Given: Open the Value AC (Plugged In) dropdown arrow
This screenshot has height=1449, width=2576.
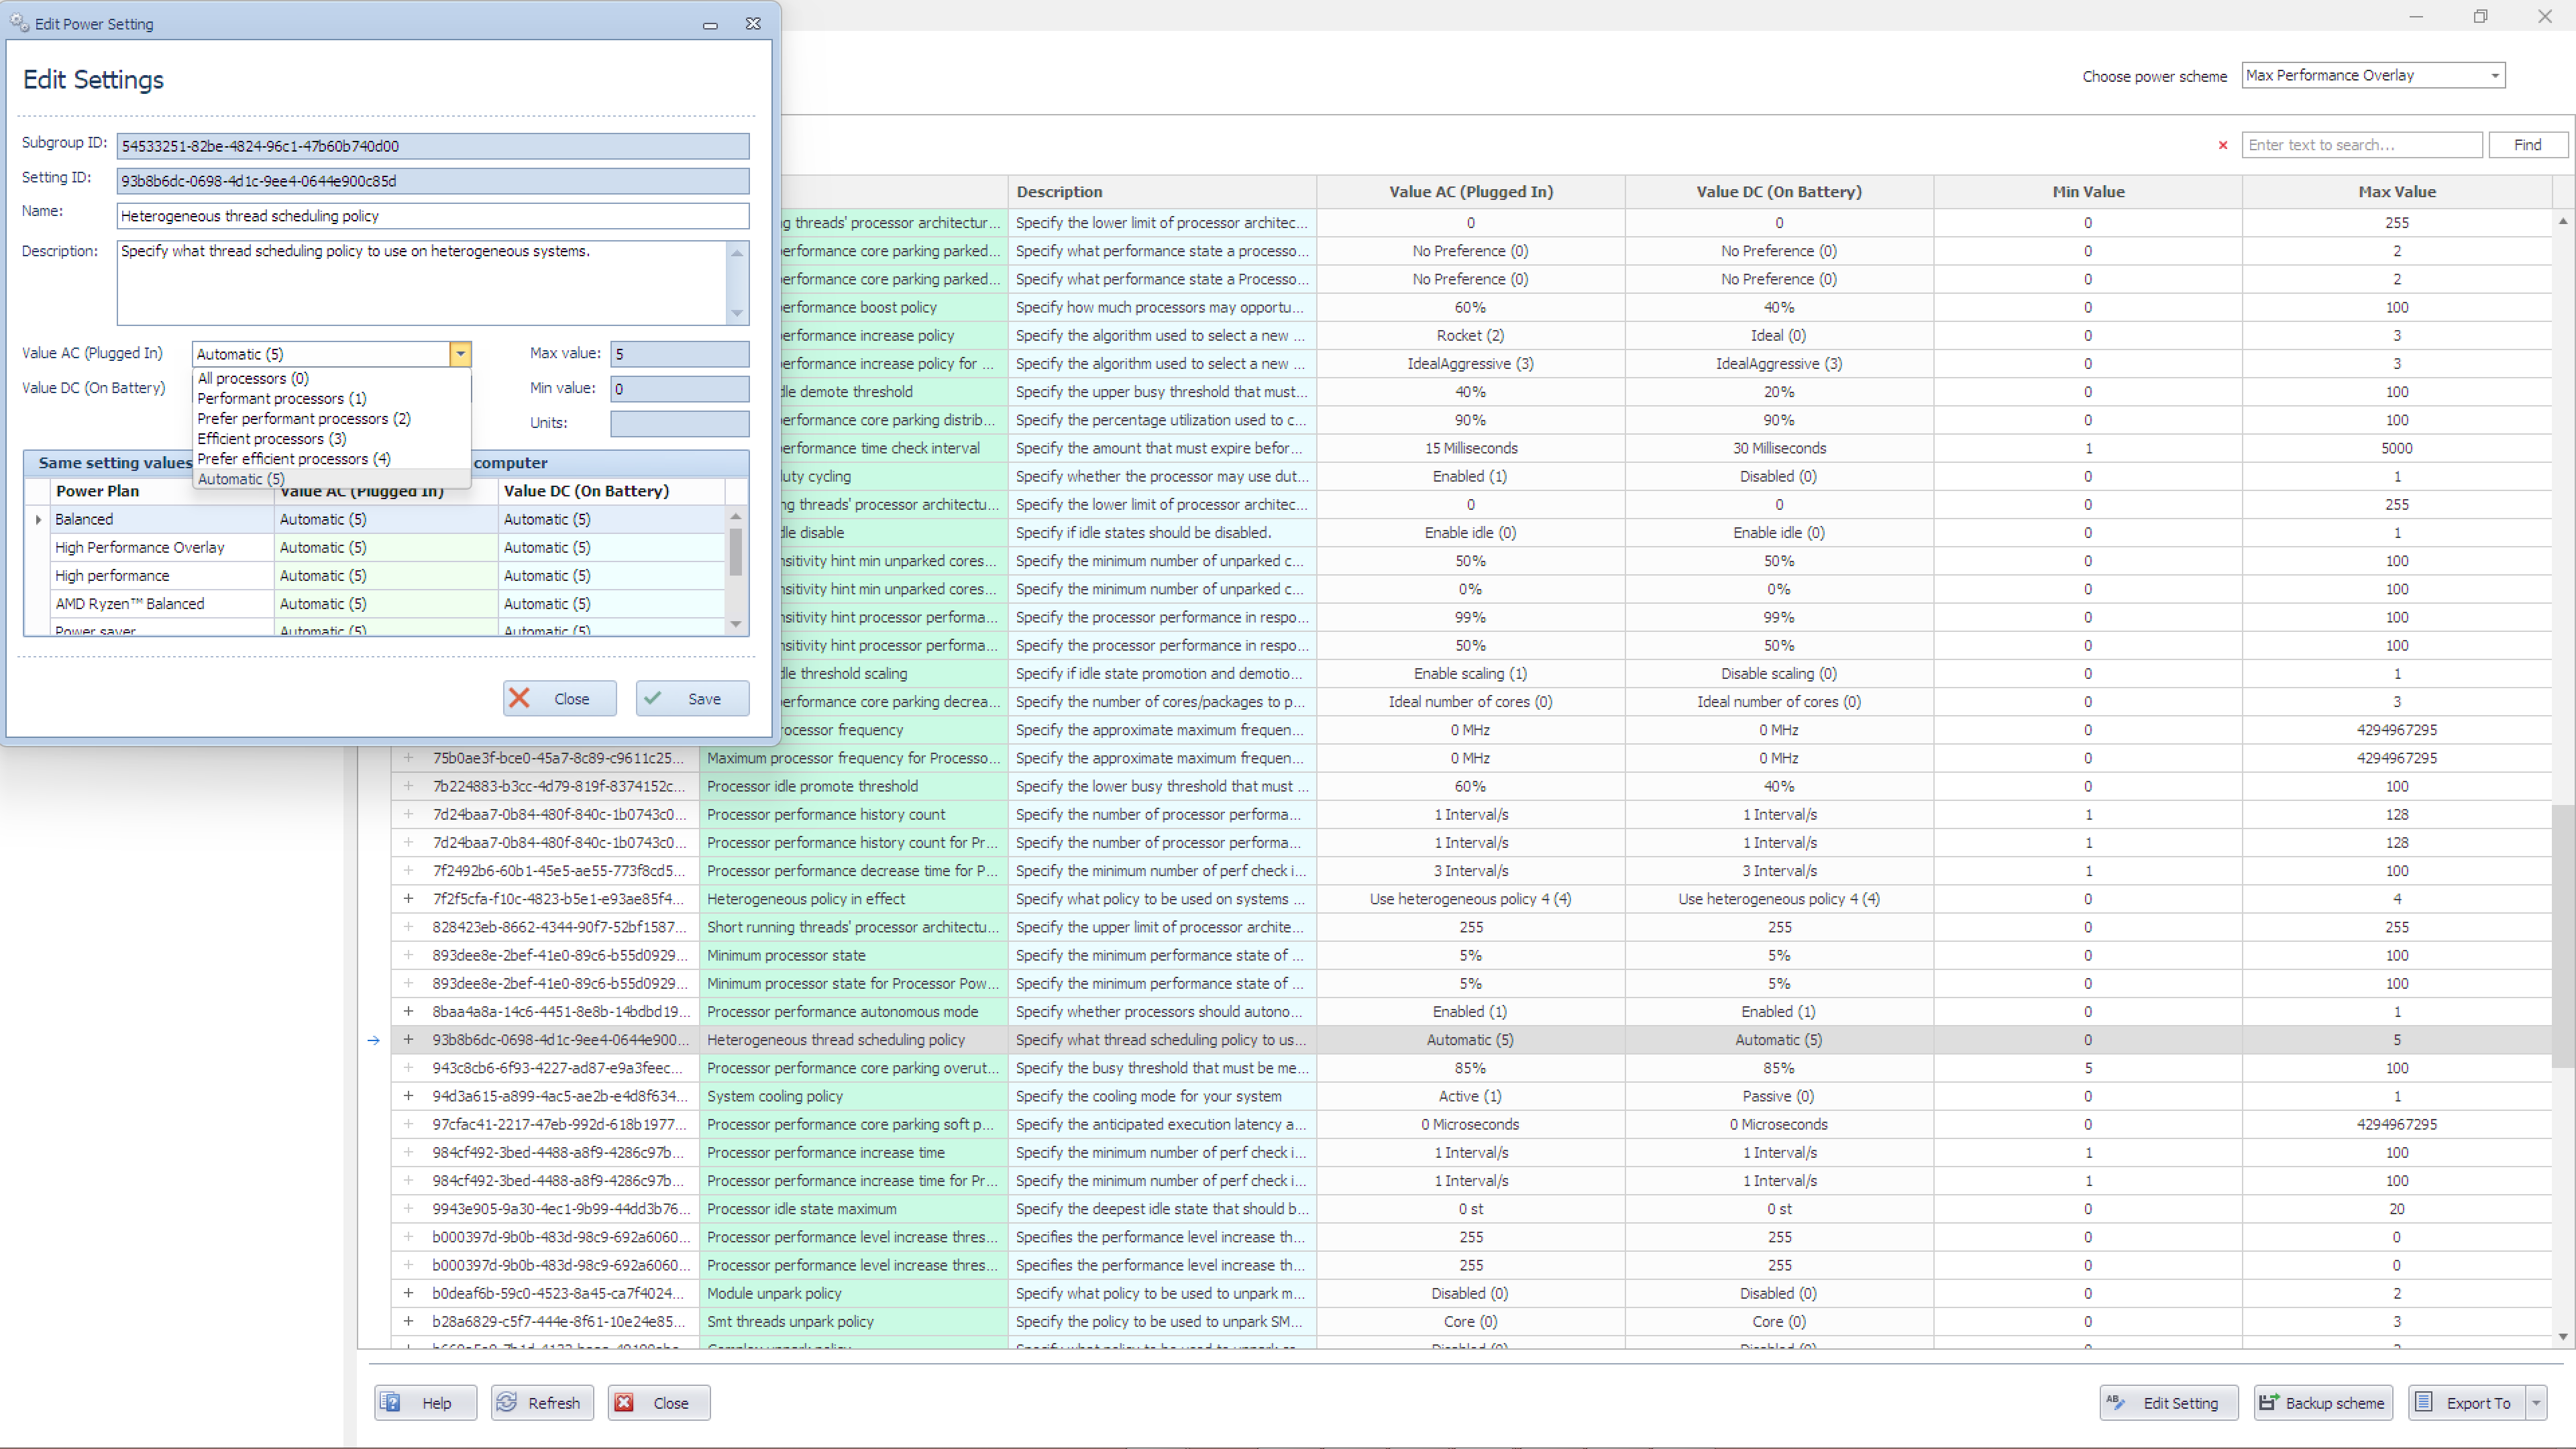Looking at the screenshot, I should [460, 353].
